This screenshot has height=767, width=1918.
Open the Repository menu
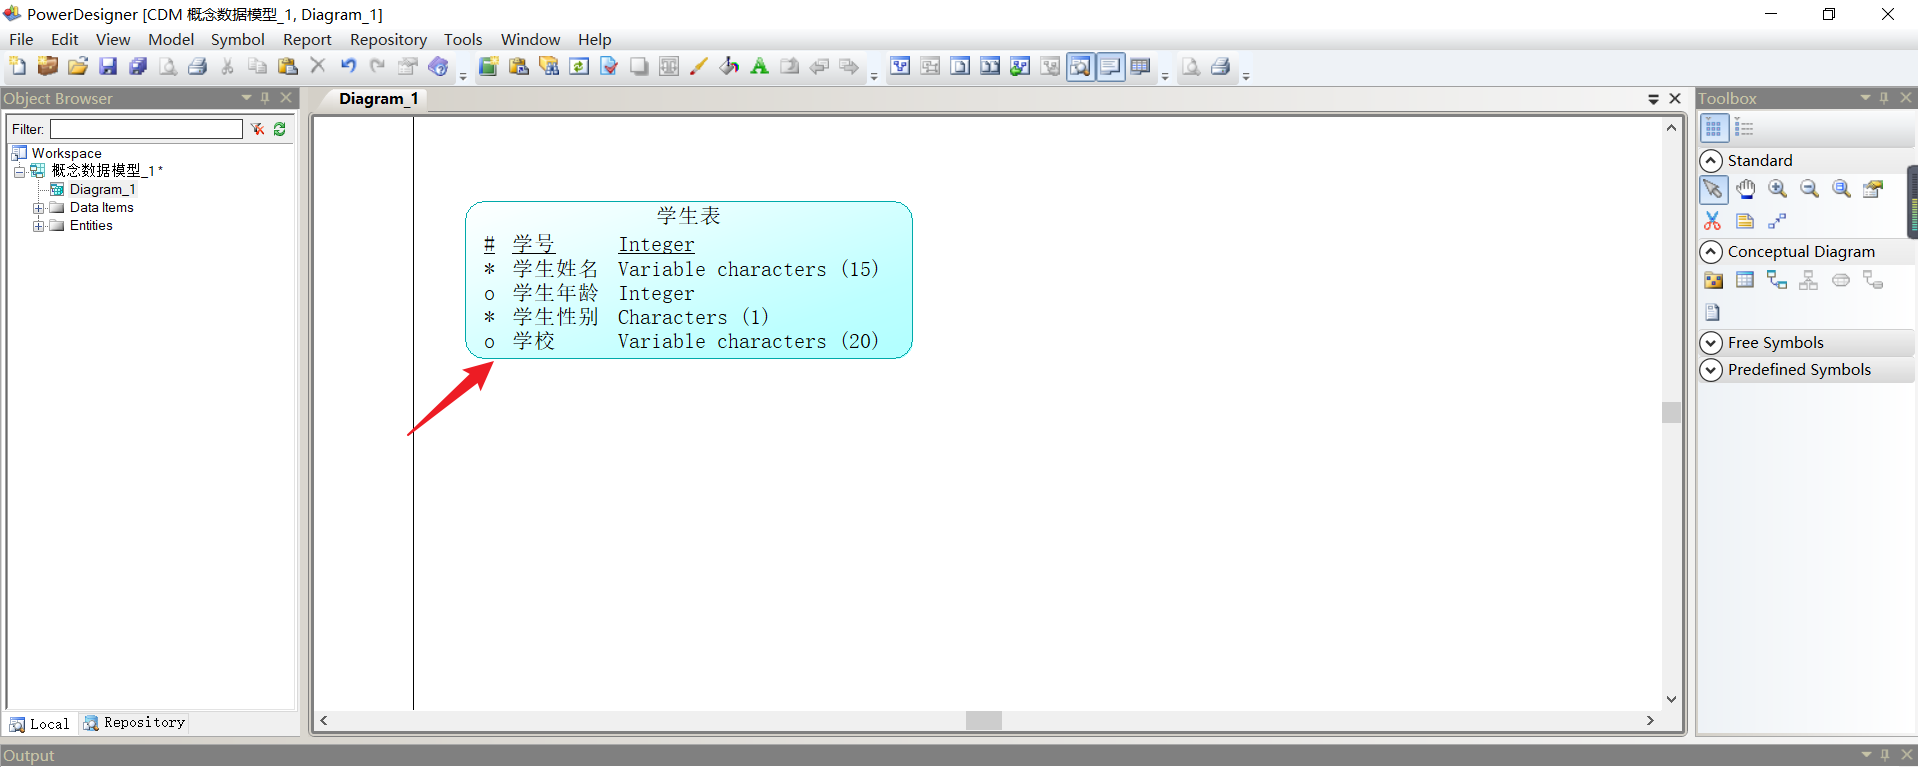388,40
